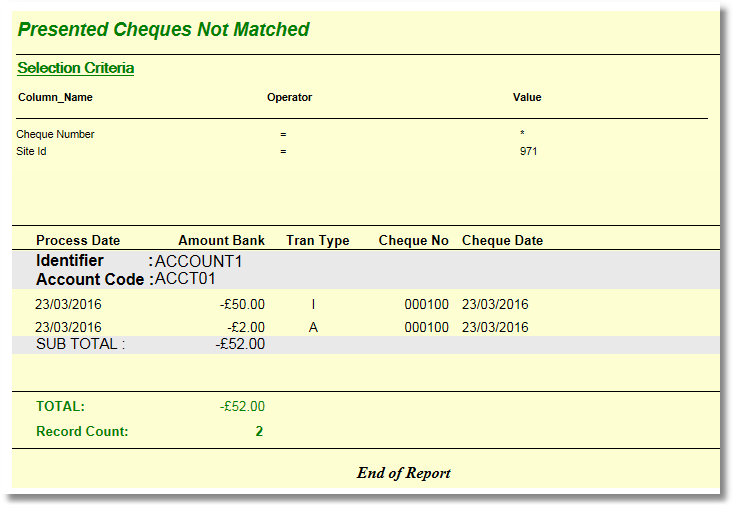
Task: Select the Column_Name header
Action: pos(55,98)
